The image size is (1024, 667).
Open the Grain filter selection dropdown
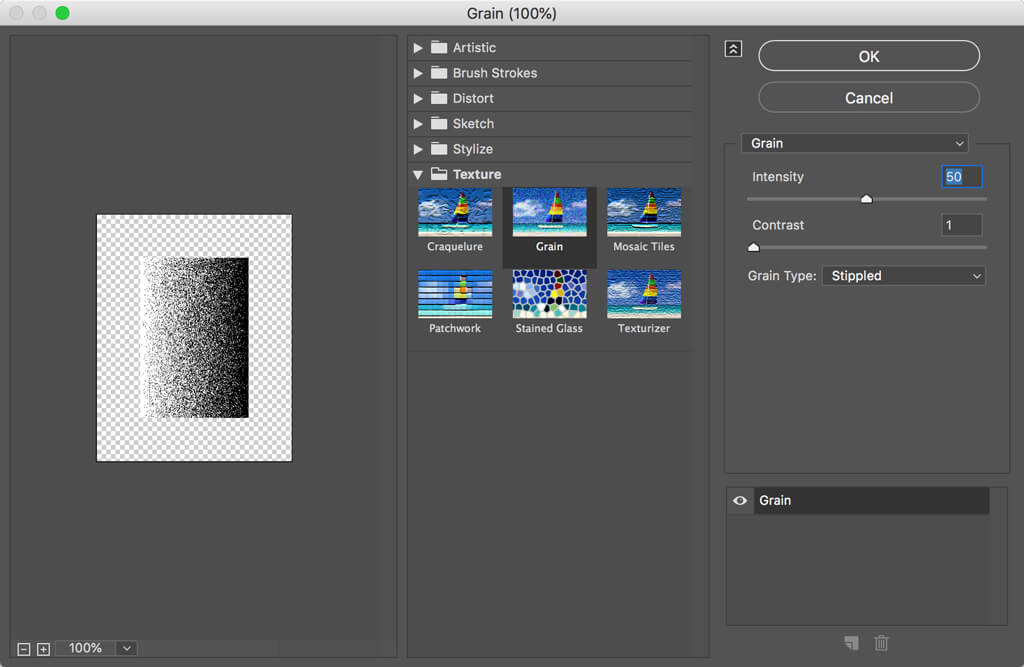pos(854,143)
